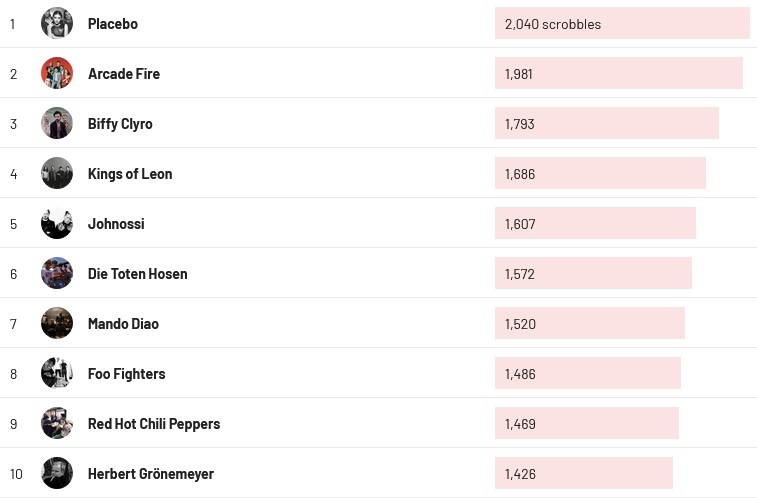Viewport: 757px width, 498px height.
Task: Click the 1,469 scrobble count bar
Action: coord(586,423)
